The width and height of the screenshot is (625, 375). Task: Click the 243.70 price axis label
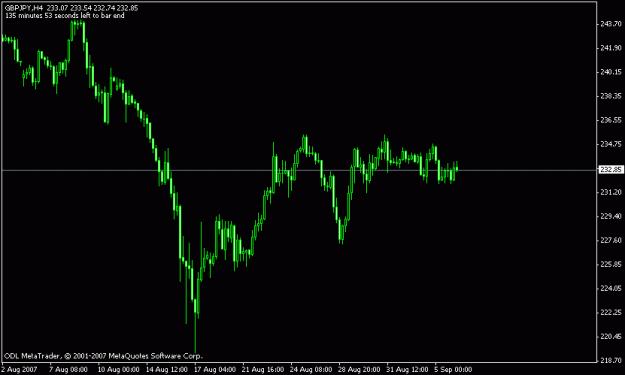click(611, 24)
